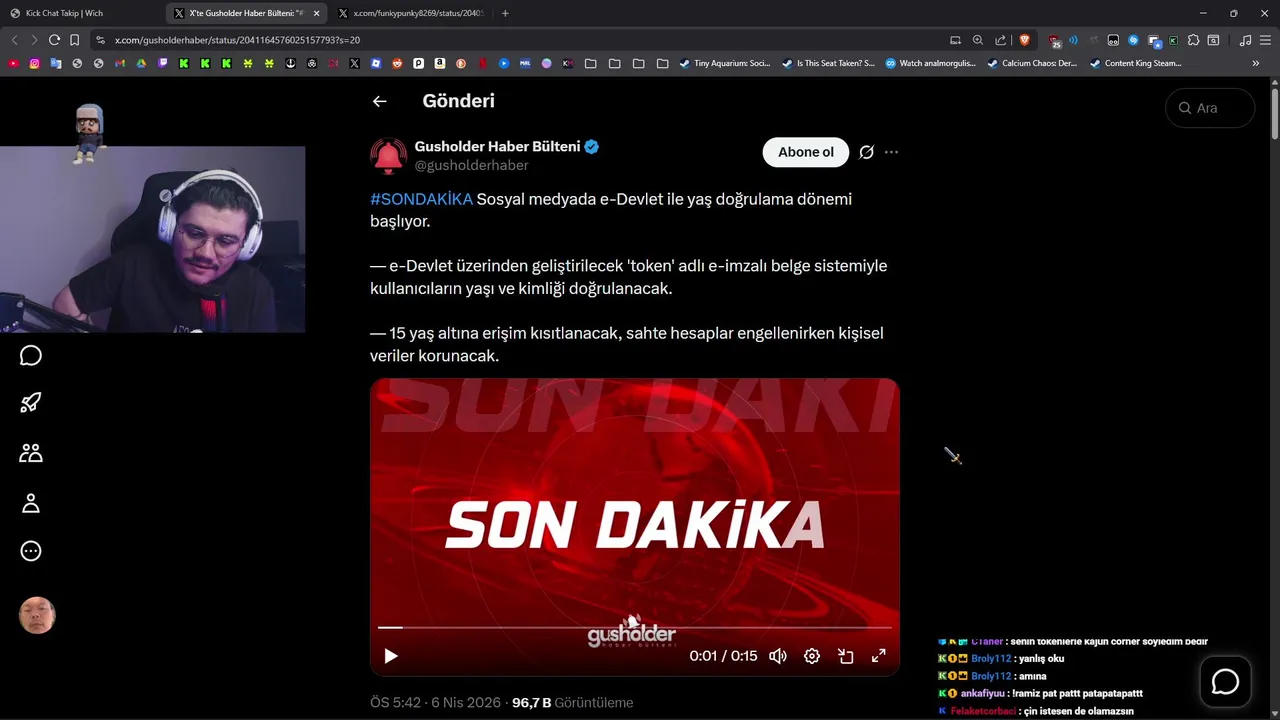
Task: Open the floating chat bubble button
Action: coord(1225,682)
